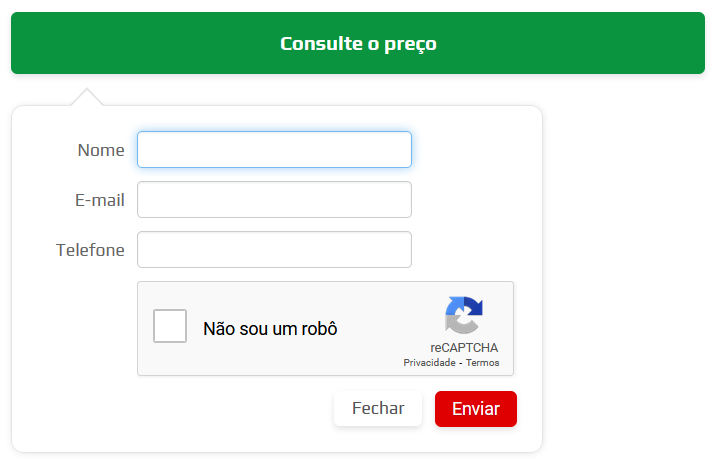Viewport: 727px width, 461px height.
Task: Click the Consulte o preço heading text
Action: 358,44
